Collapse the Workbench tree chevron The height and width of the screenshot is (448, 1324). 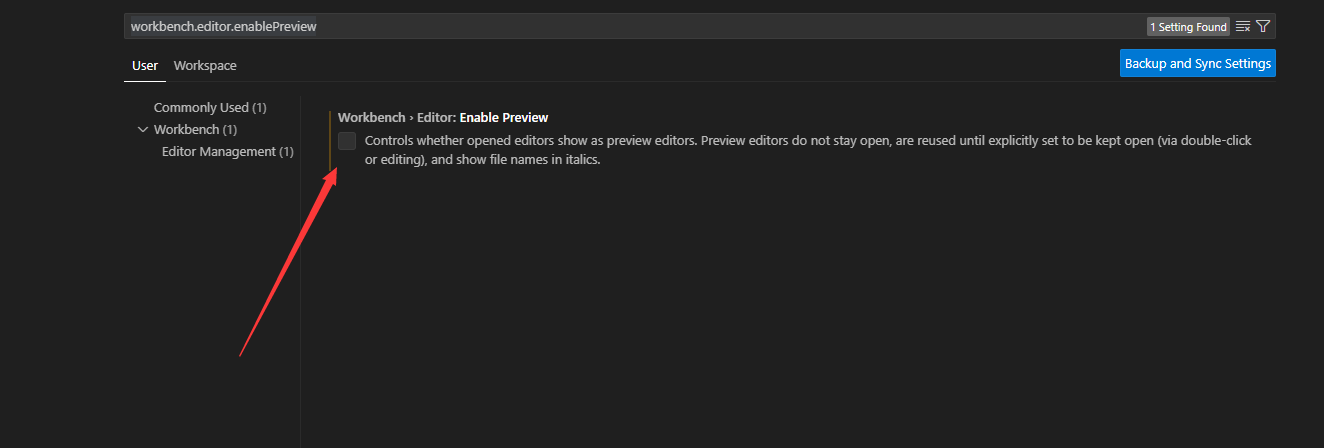pos(143,130)
